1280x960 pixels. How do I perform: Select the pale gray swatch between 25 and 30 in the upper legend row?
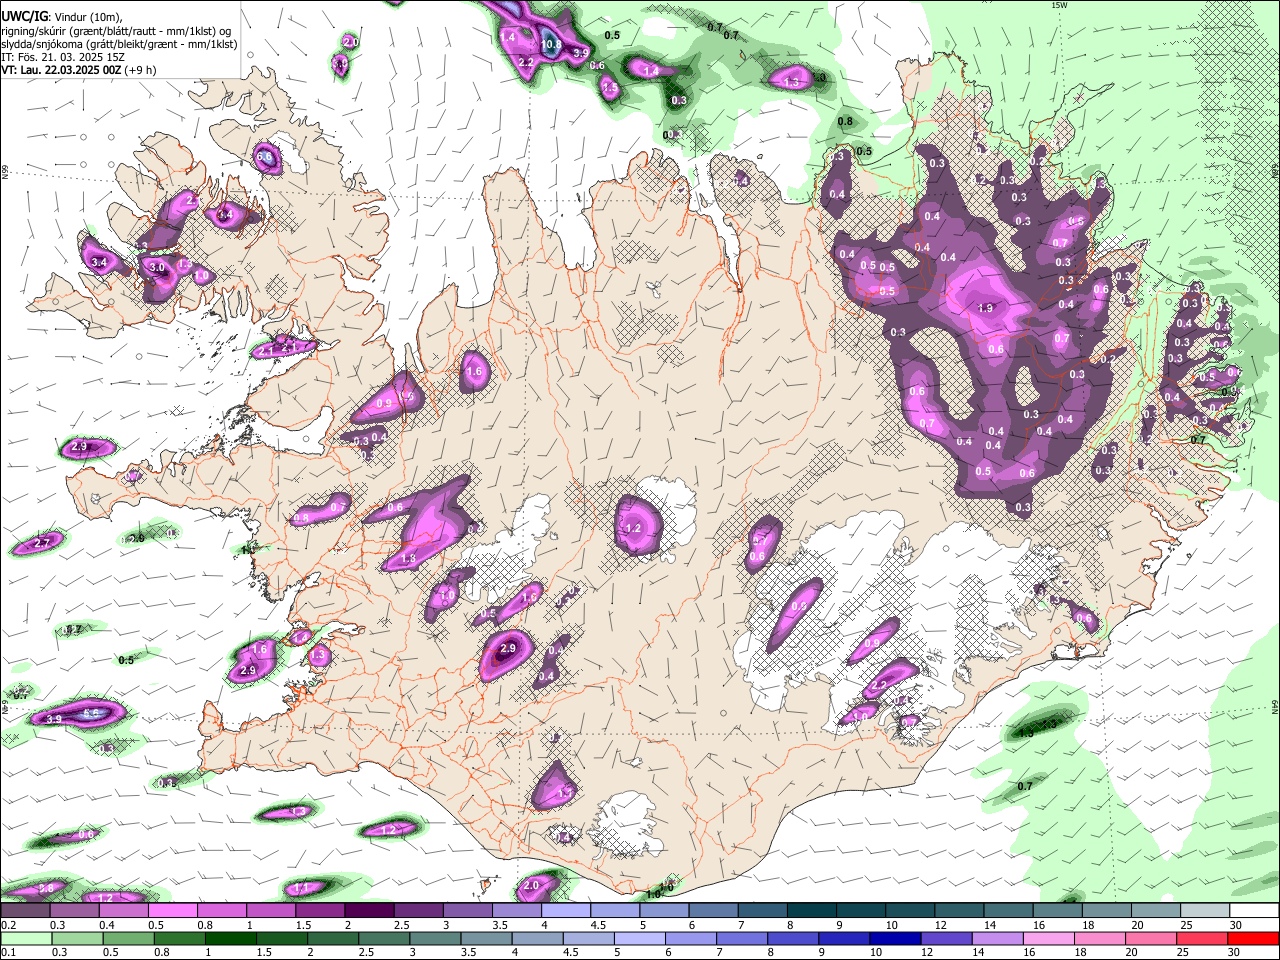(x=1205, y=911)
